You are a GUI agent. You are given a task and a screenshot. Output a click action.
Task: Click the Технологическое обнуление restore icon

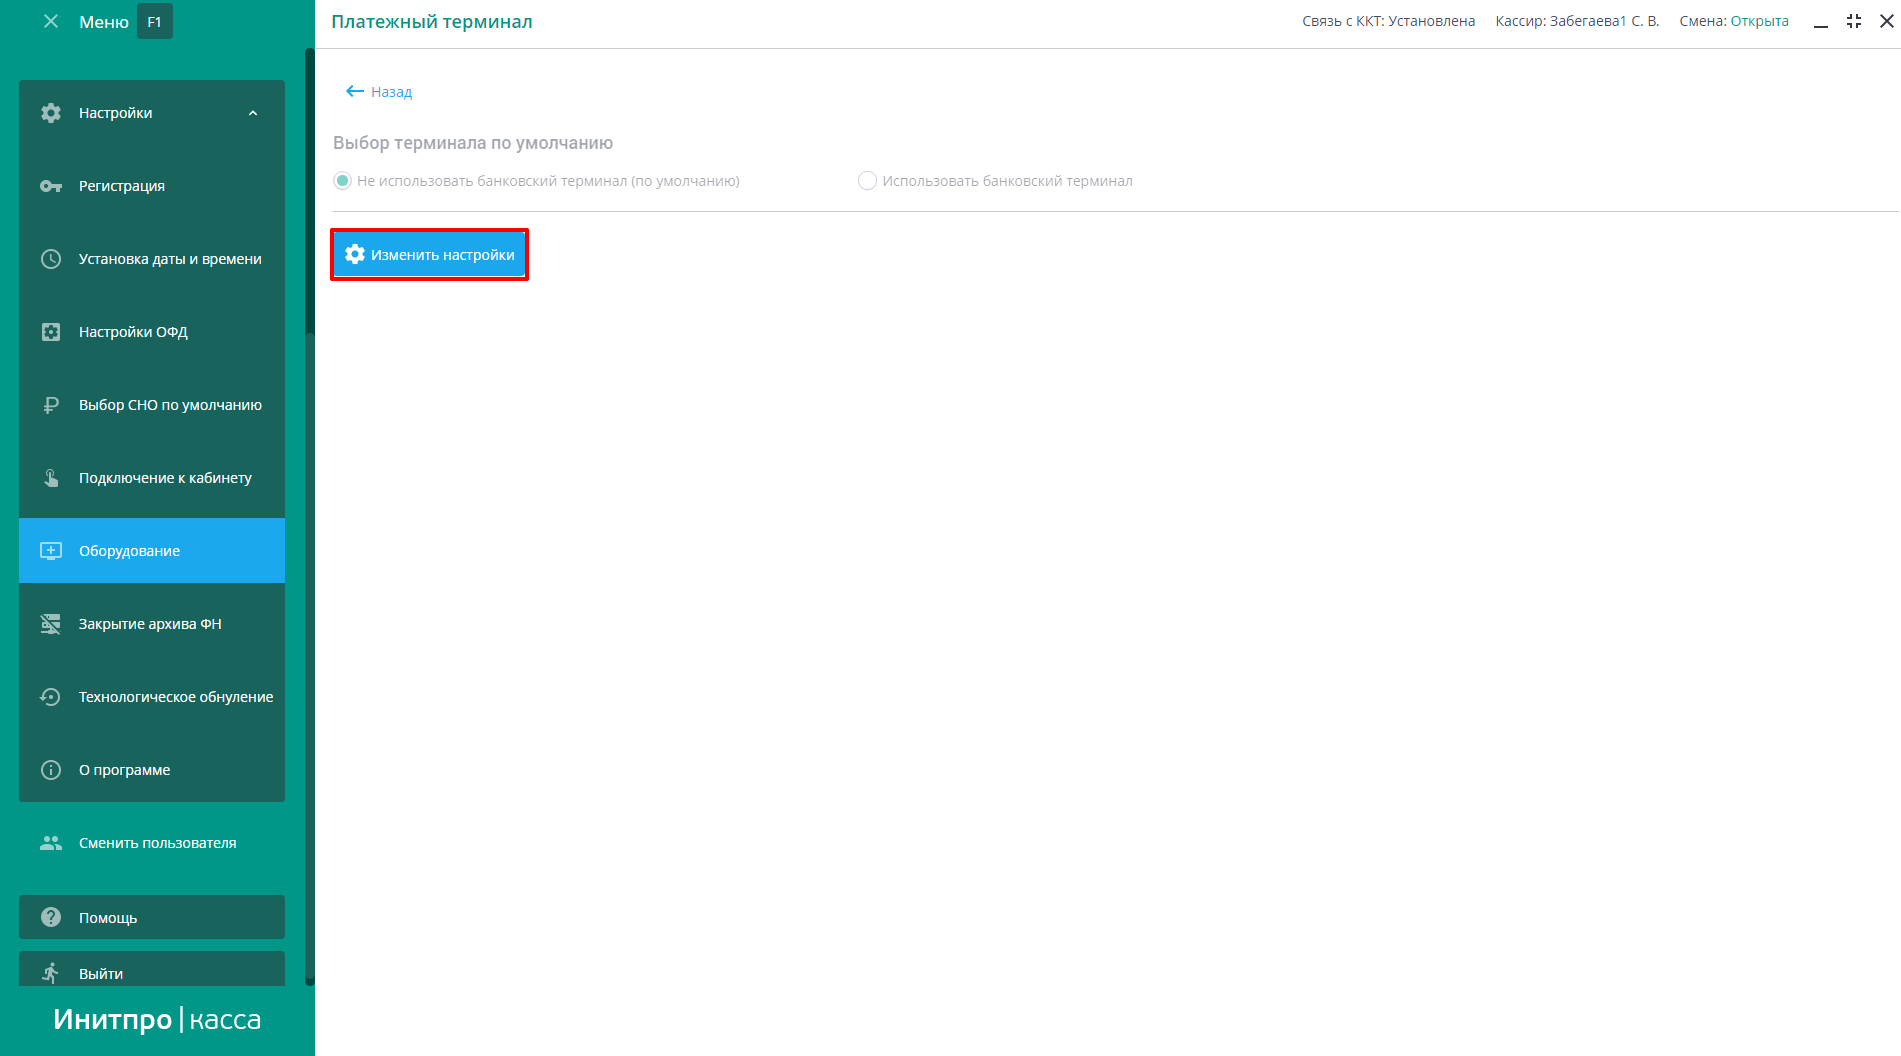(x=51, y=697)
